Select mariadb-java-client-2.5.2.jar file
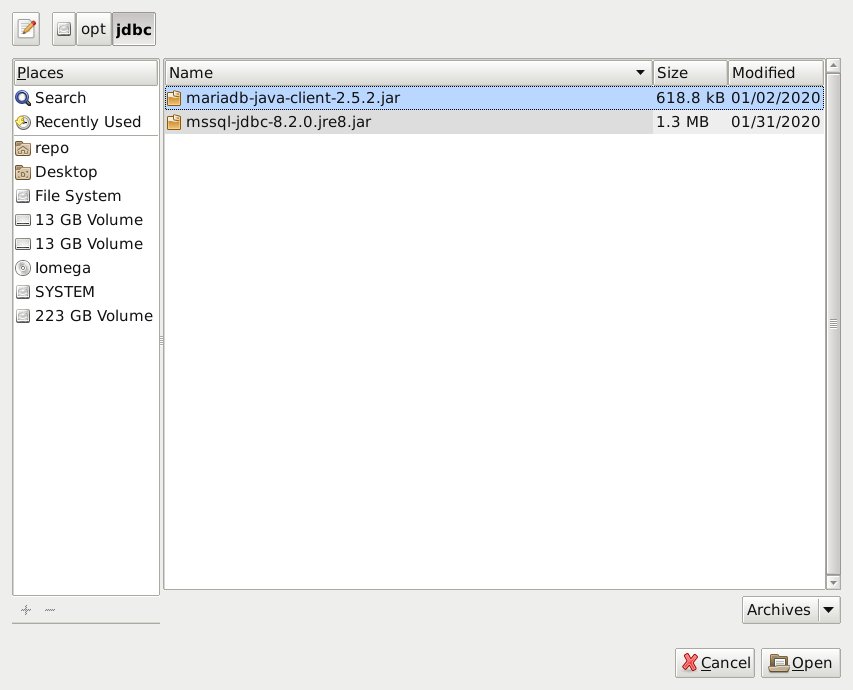This screenshot has height=690, width=853. click(x=494, y=98)
